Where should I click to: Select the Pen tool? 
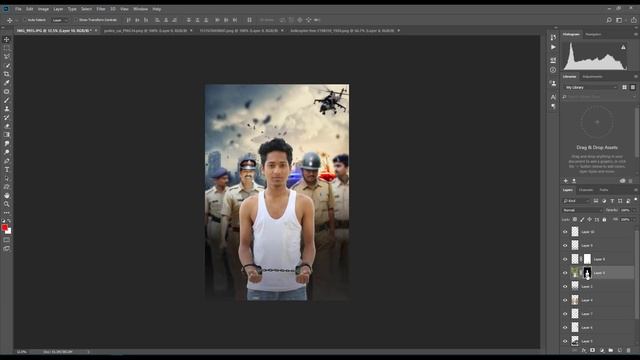(7, 161)
